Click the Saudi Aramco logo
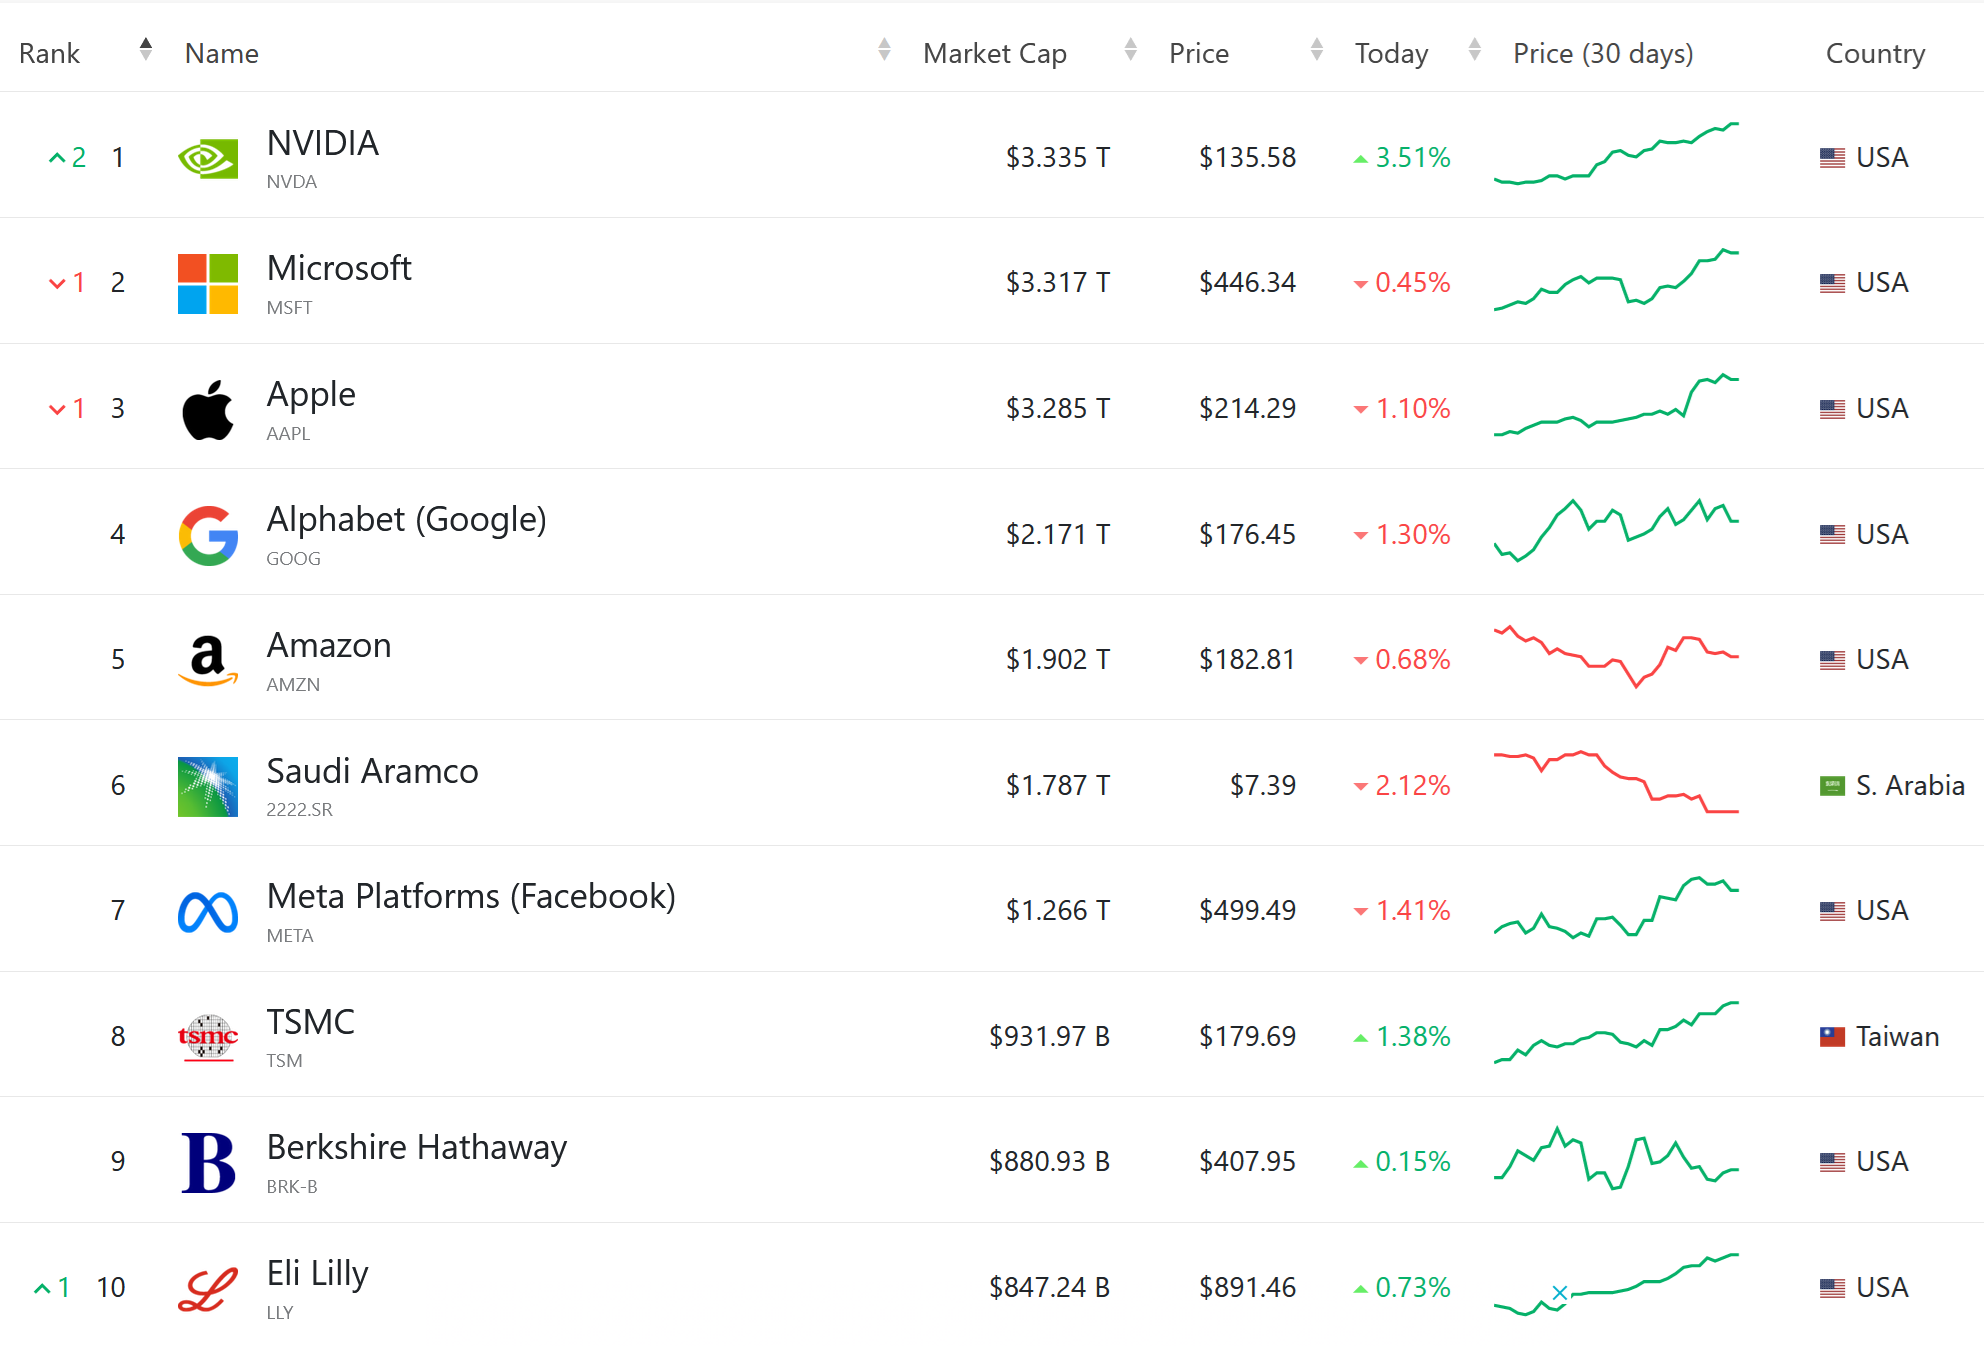 [x=208, y=786]
